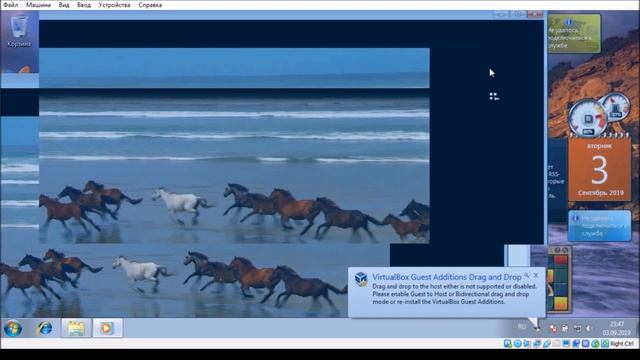Click the shared folders status icon
The image size is (640, 360).
point(556,344)
